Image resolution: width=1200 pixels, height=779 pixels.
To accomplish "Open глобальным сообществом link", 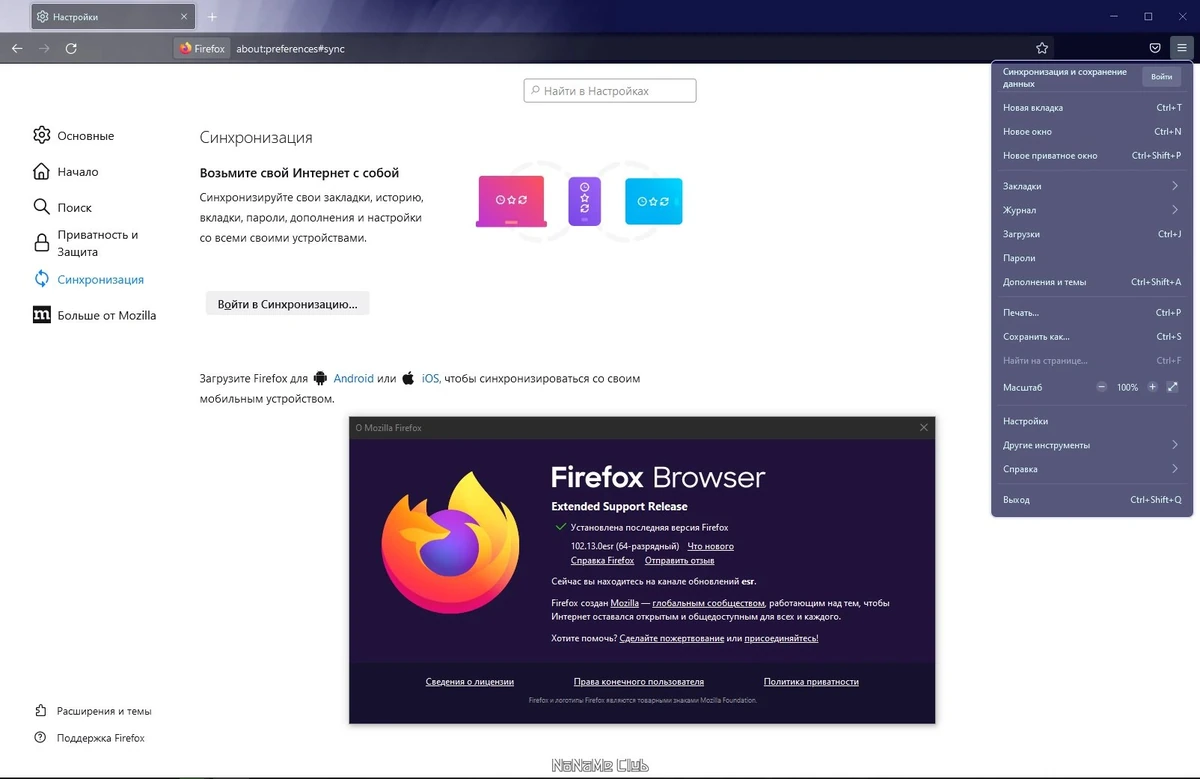I will pyautogui.click(x=708, y=603).
